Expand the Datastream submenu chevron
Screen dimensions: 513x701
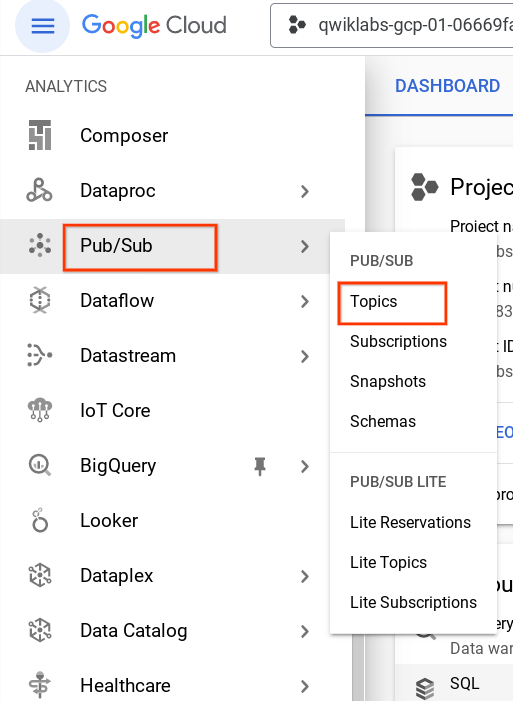click(x=305, y=356)
